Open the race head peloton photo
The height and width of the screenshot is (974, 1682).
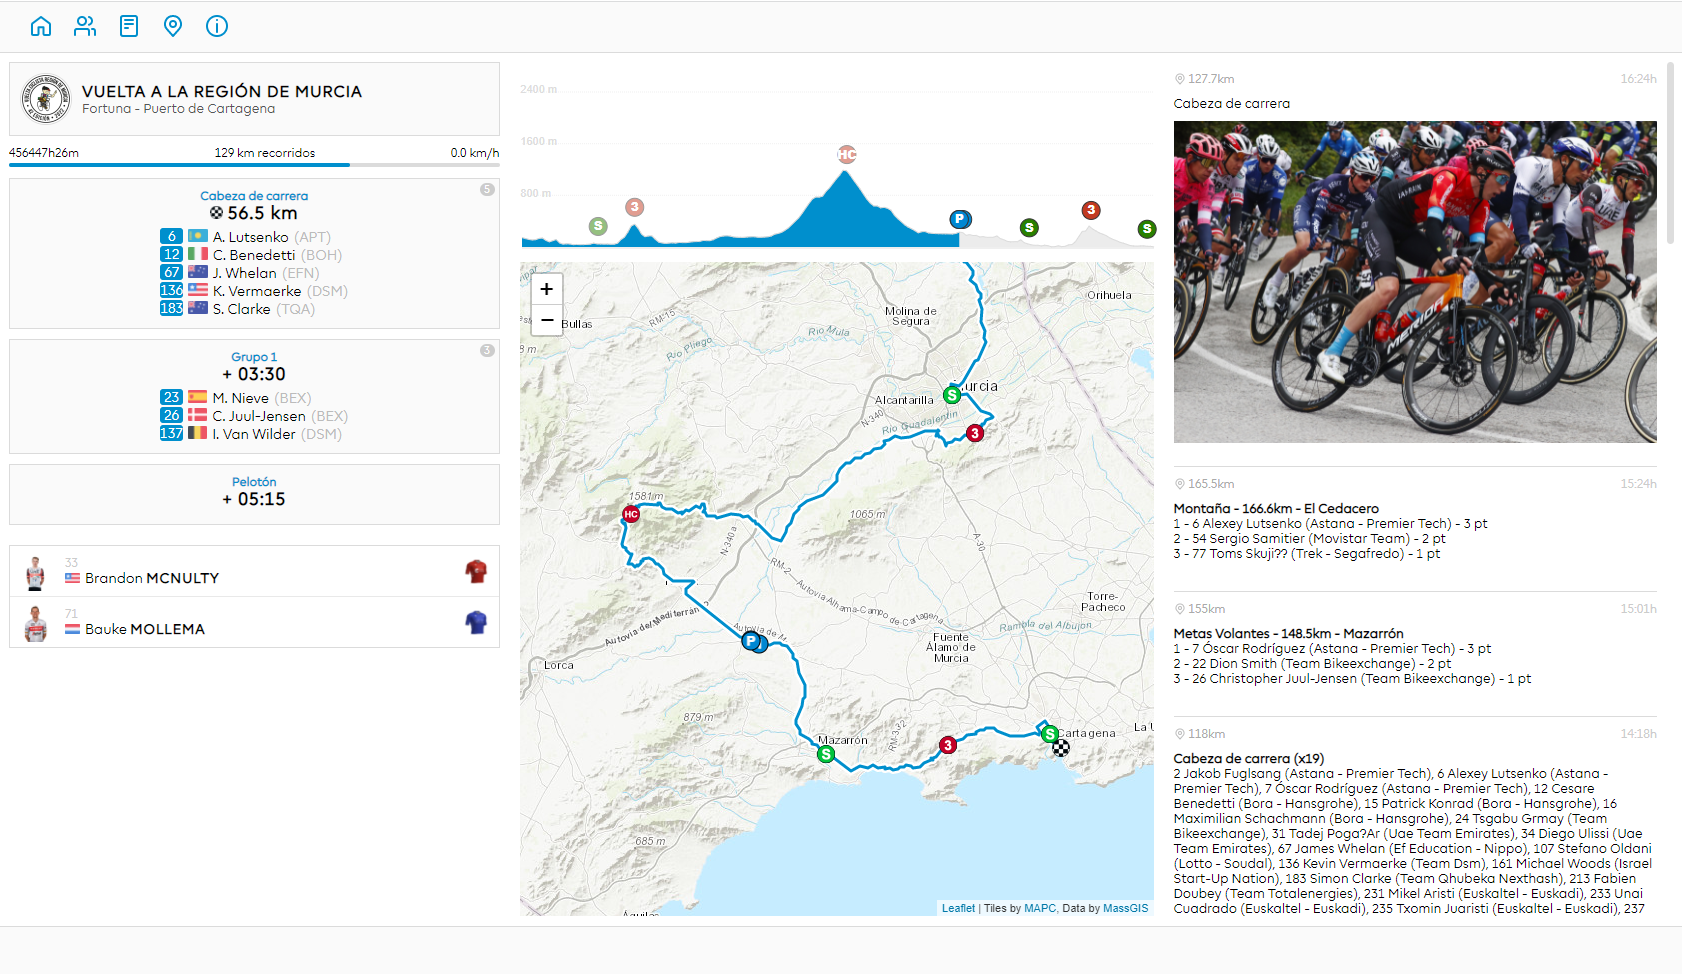(1415, 282)
